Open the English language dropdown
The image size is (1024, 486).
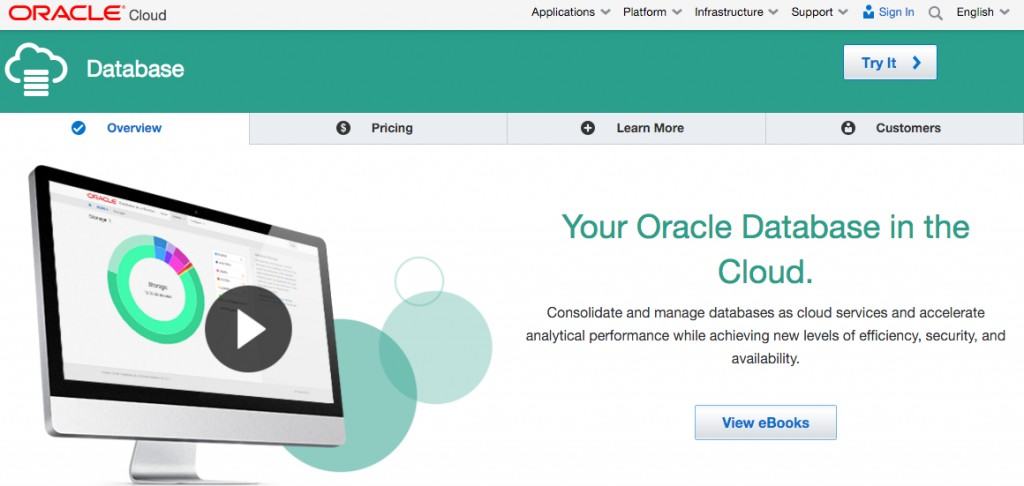(982, 12)
